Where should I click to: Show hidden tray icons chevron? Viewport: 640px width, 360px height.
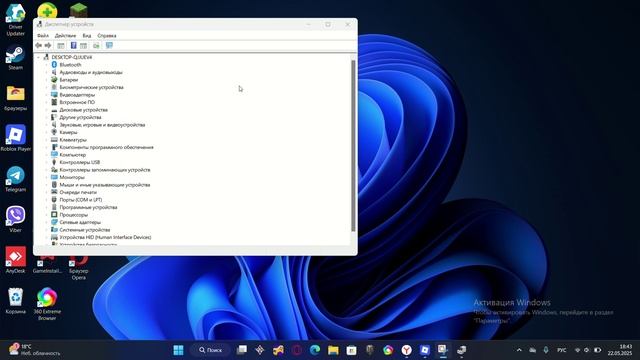pos(519,350)
